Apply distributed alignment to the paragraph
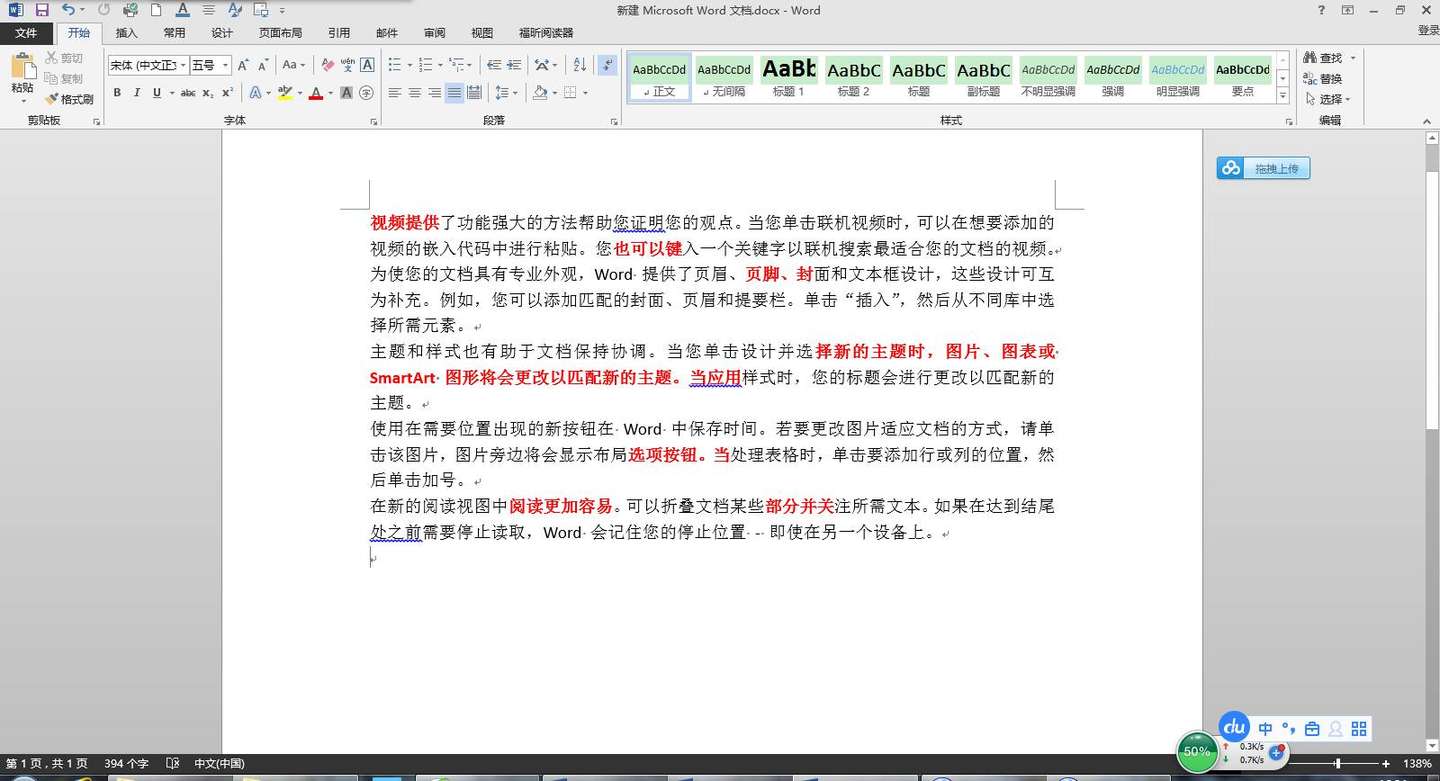Viewport: 1440px width, 781px height. click(475, 93)
